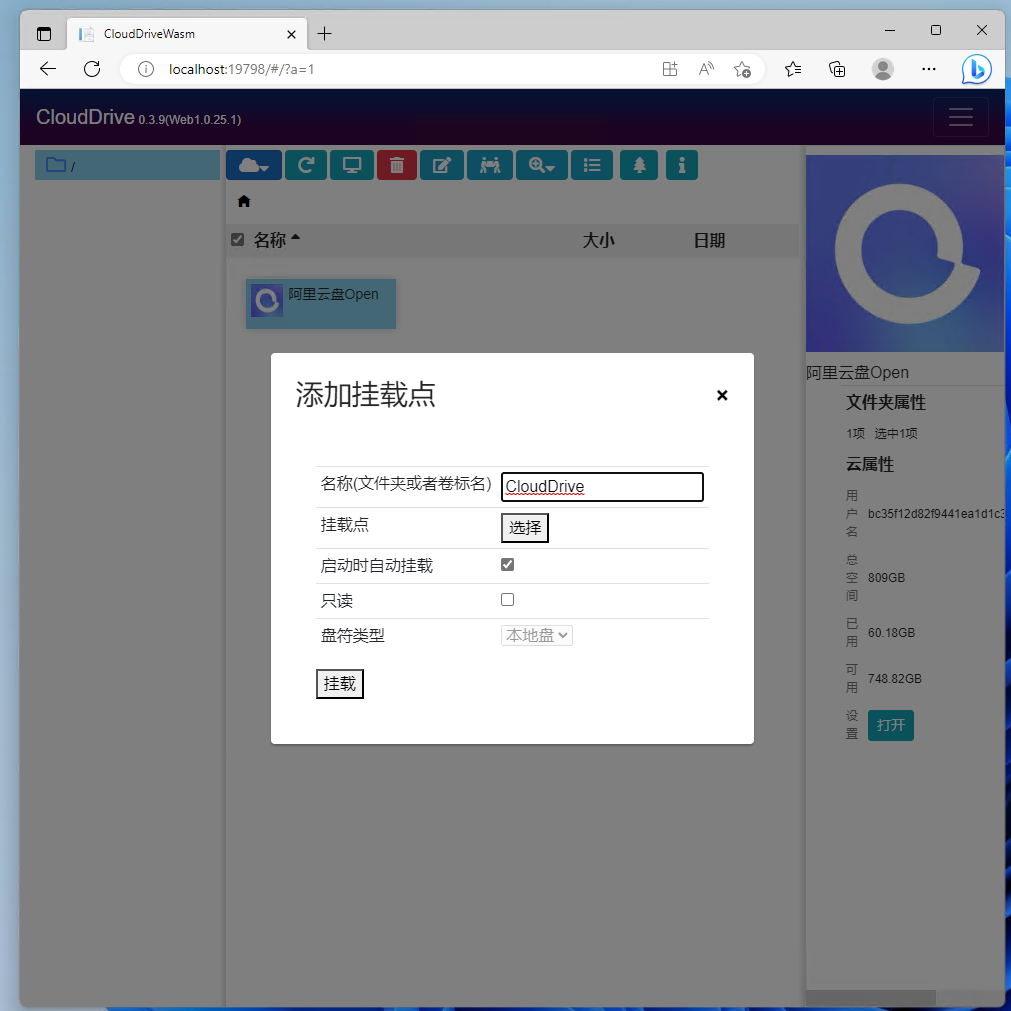Click the 阿里云盘 large preview image

point(905,253)
